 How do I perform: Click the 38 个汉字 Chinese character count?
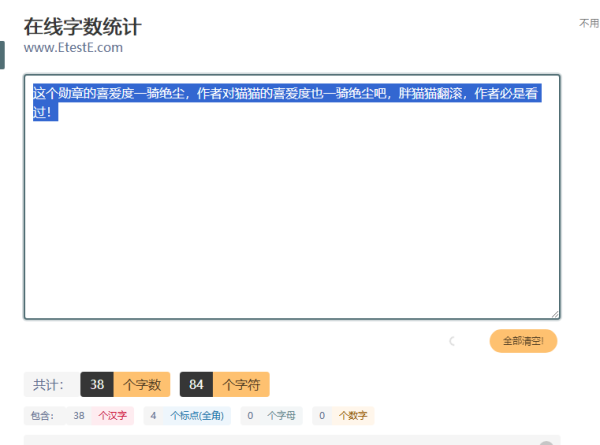[100, 416]
